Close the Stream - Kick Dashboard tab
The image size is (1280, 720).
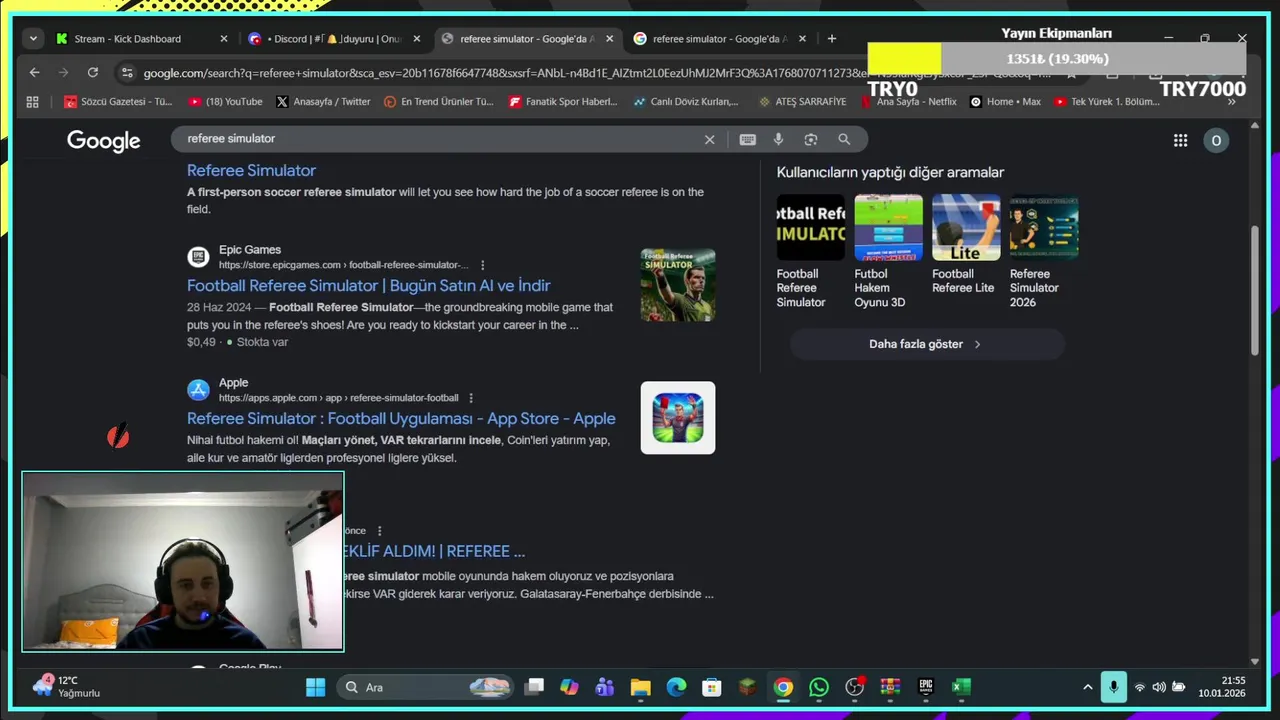point(224,39)
